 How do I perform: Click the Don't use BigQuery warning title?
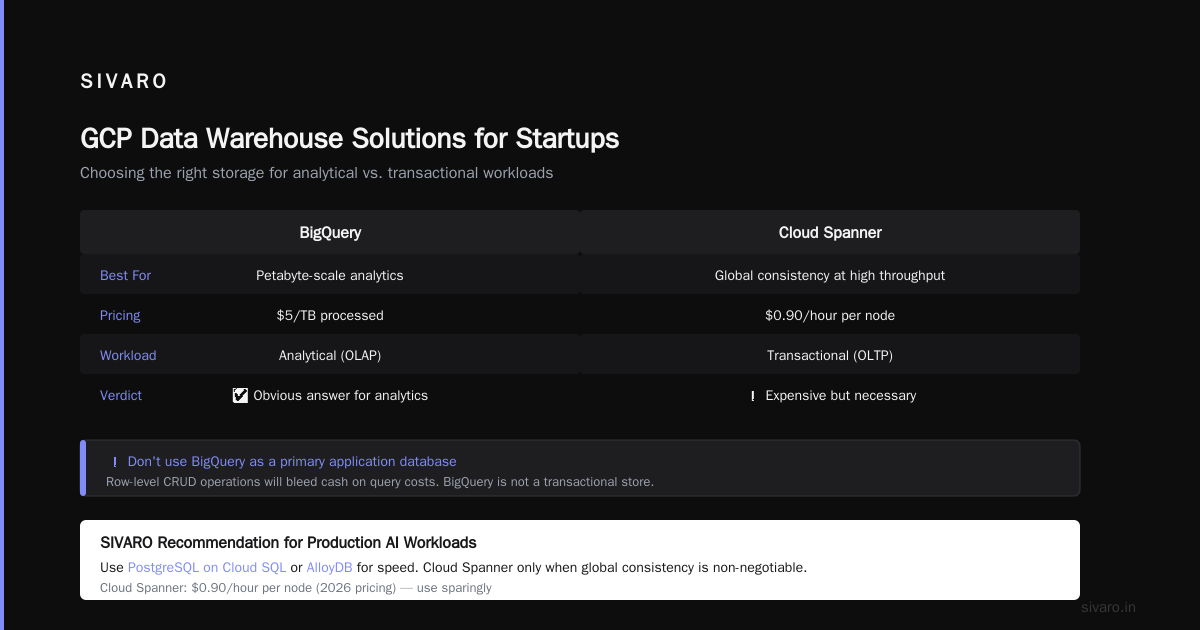tap(292, 461)
